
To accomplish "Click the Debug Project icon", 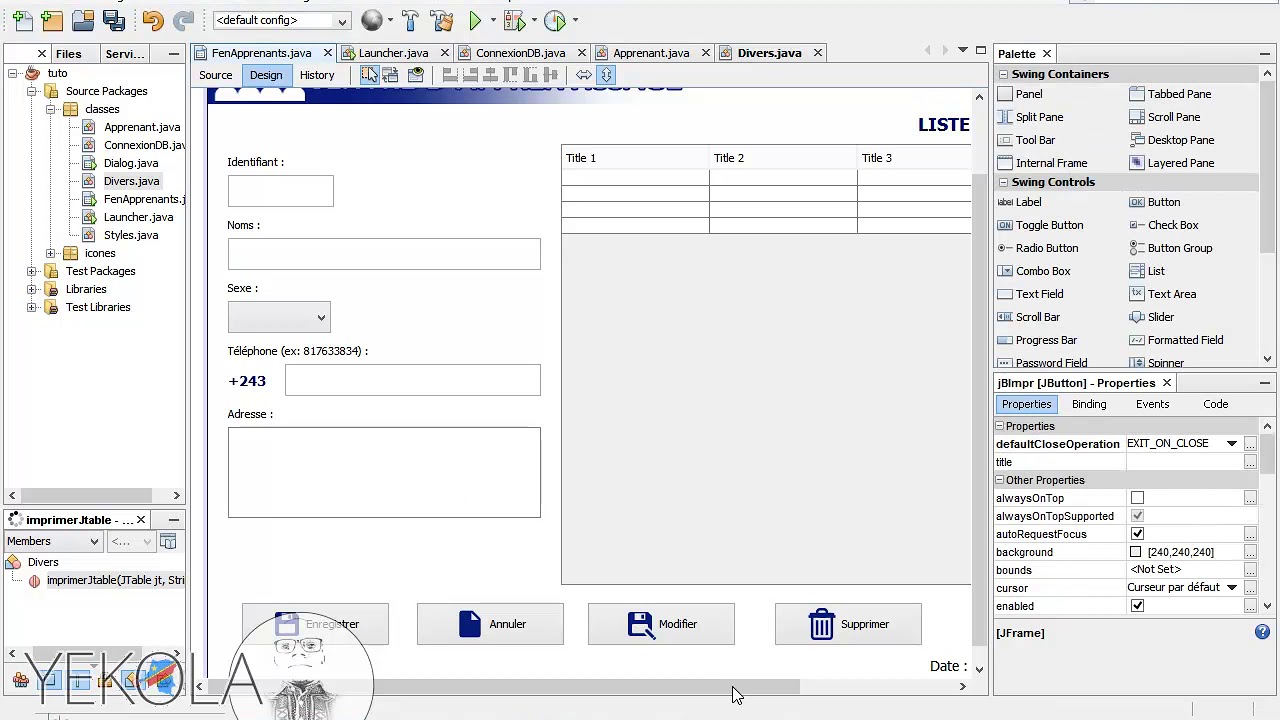I will pos(514,20).
